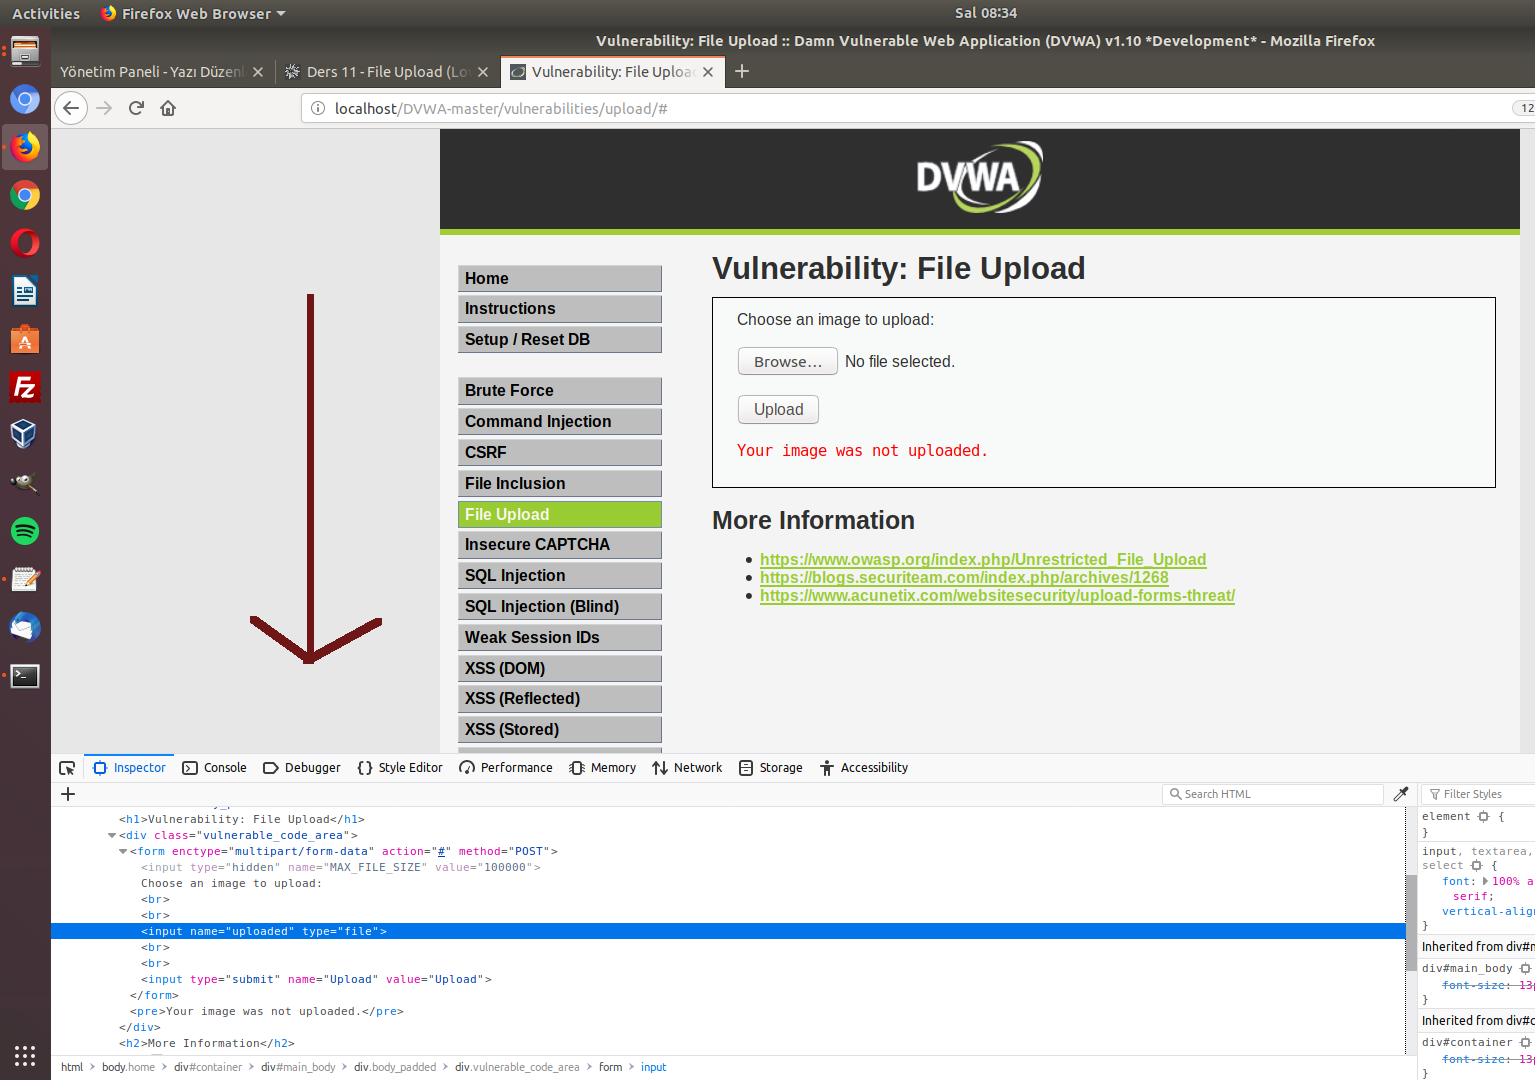The image size is (1535, 1080).
Task: Switch to the Inspector devtools tab
Action: (x=129, y=768)
